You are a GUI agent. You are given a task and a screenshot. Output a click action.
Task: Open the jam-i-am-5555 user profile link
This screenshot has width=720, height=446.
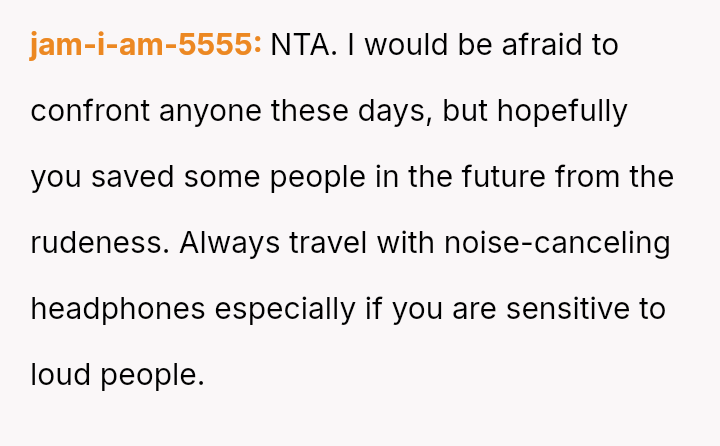pyautogui.click(x=146, y=45)
